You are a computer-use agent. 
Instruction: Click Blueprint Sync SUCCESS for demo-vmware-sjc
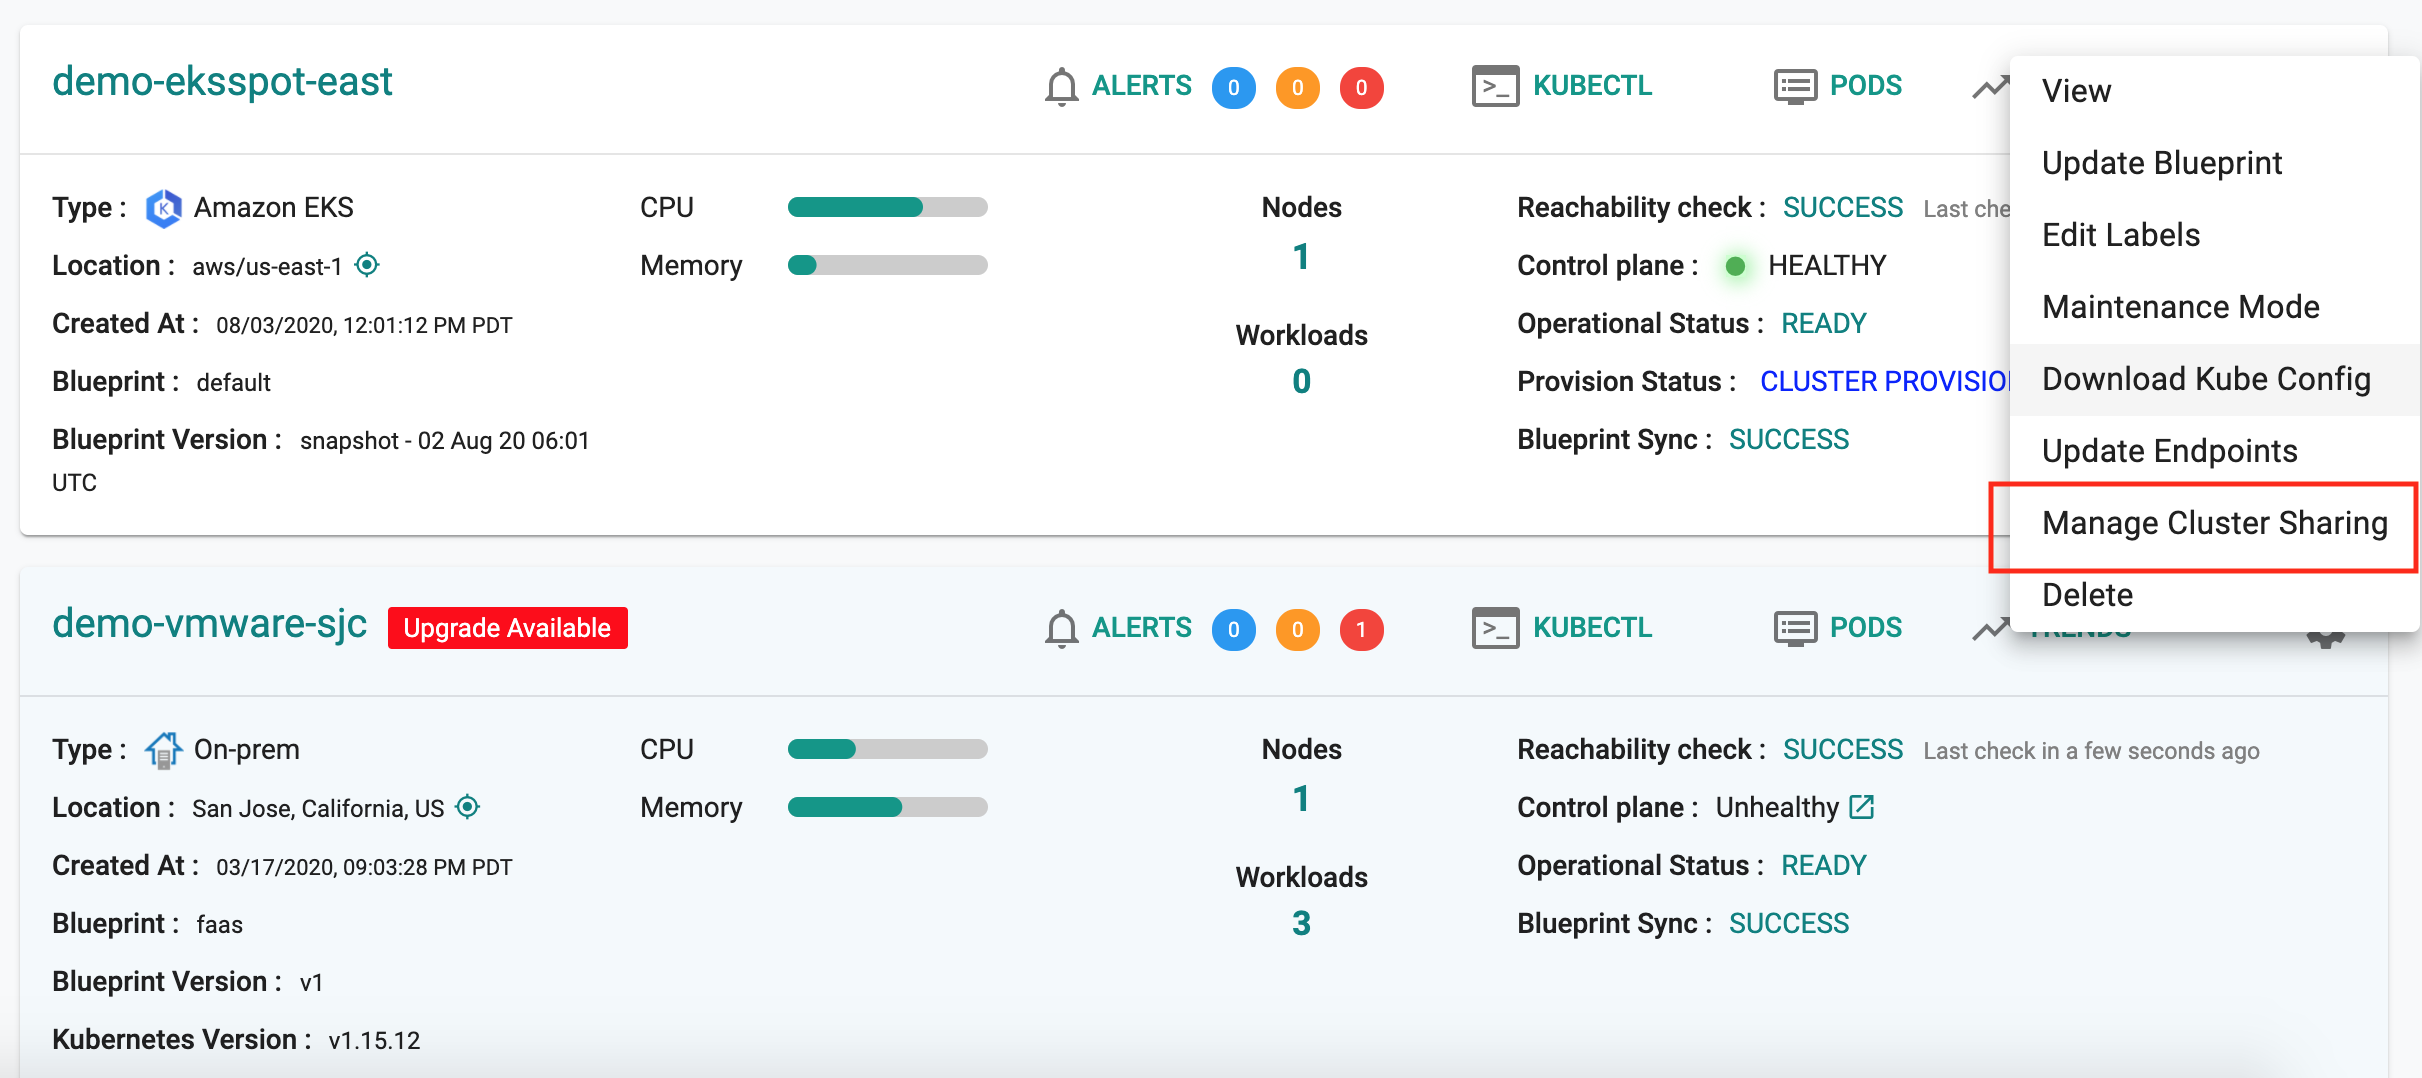[1789, 924]
